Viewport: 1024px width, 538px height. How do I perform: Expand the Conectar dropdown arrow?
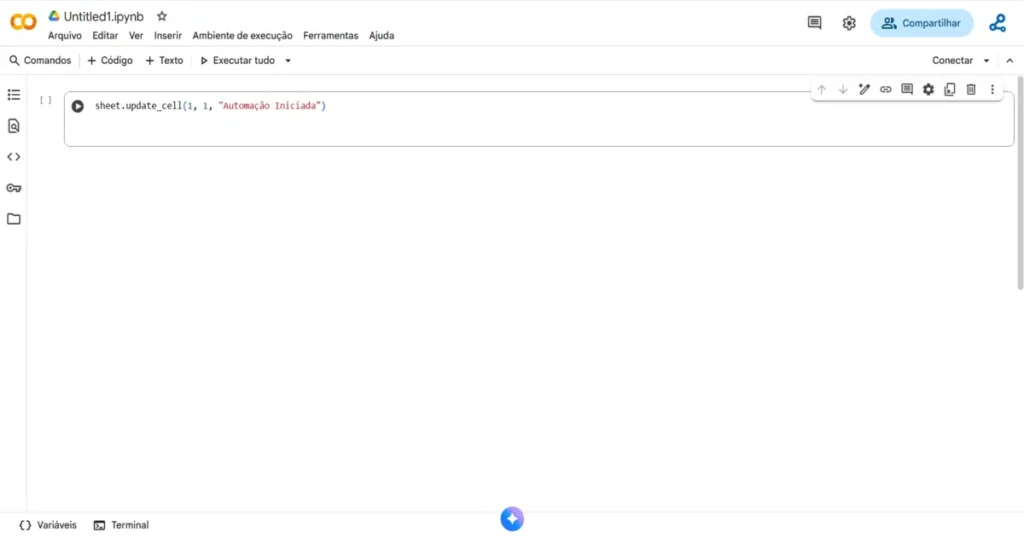click(986, 61)
